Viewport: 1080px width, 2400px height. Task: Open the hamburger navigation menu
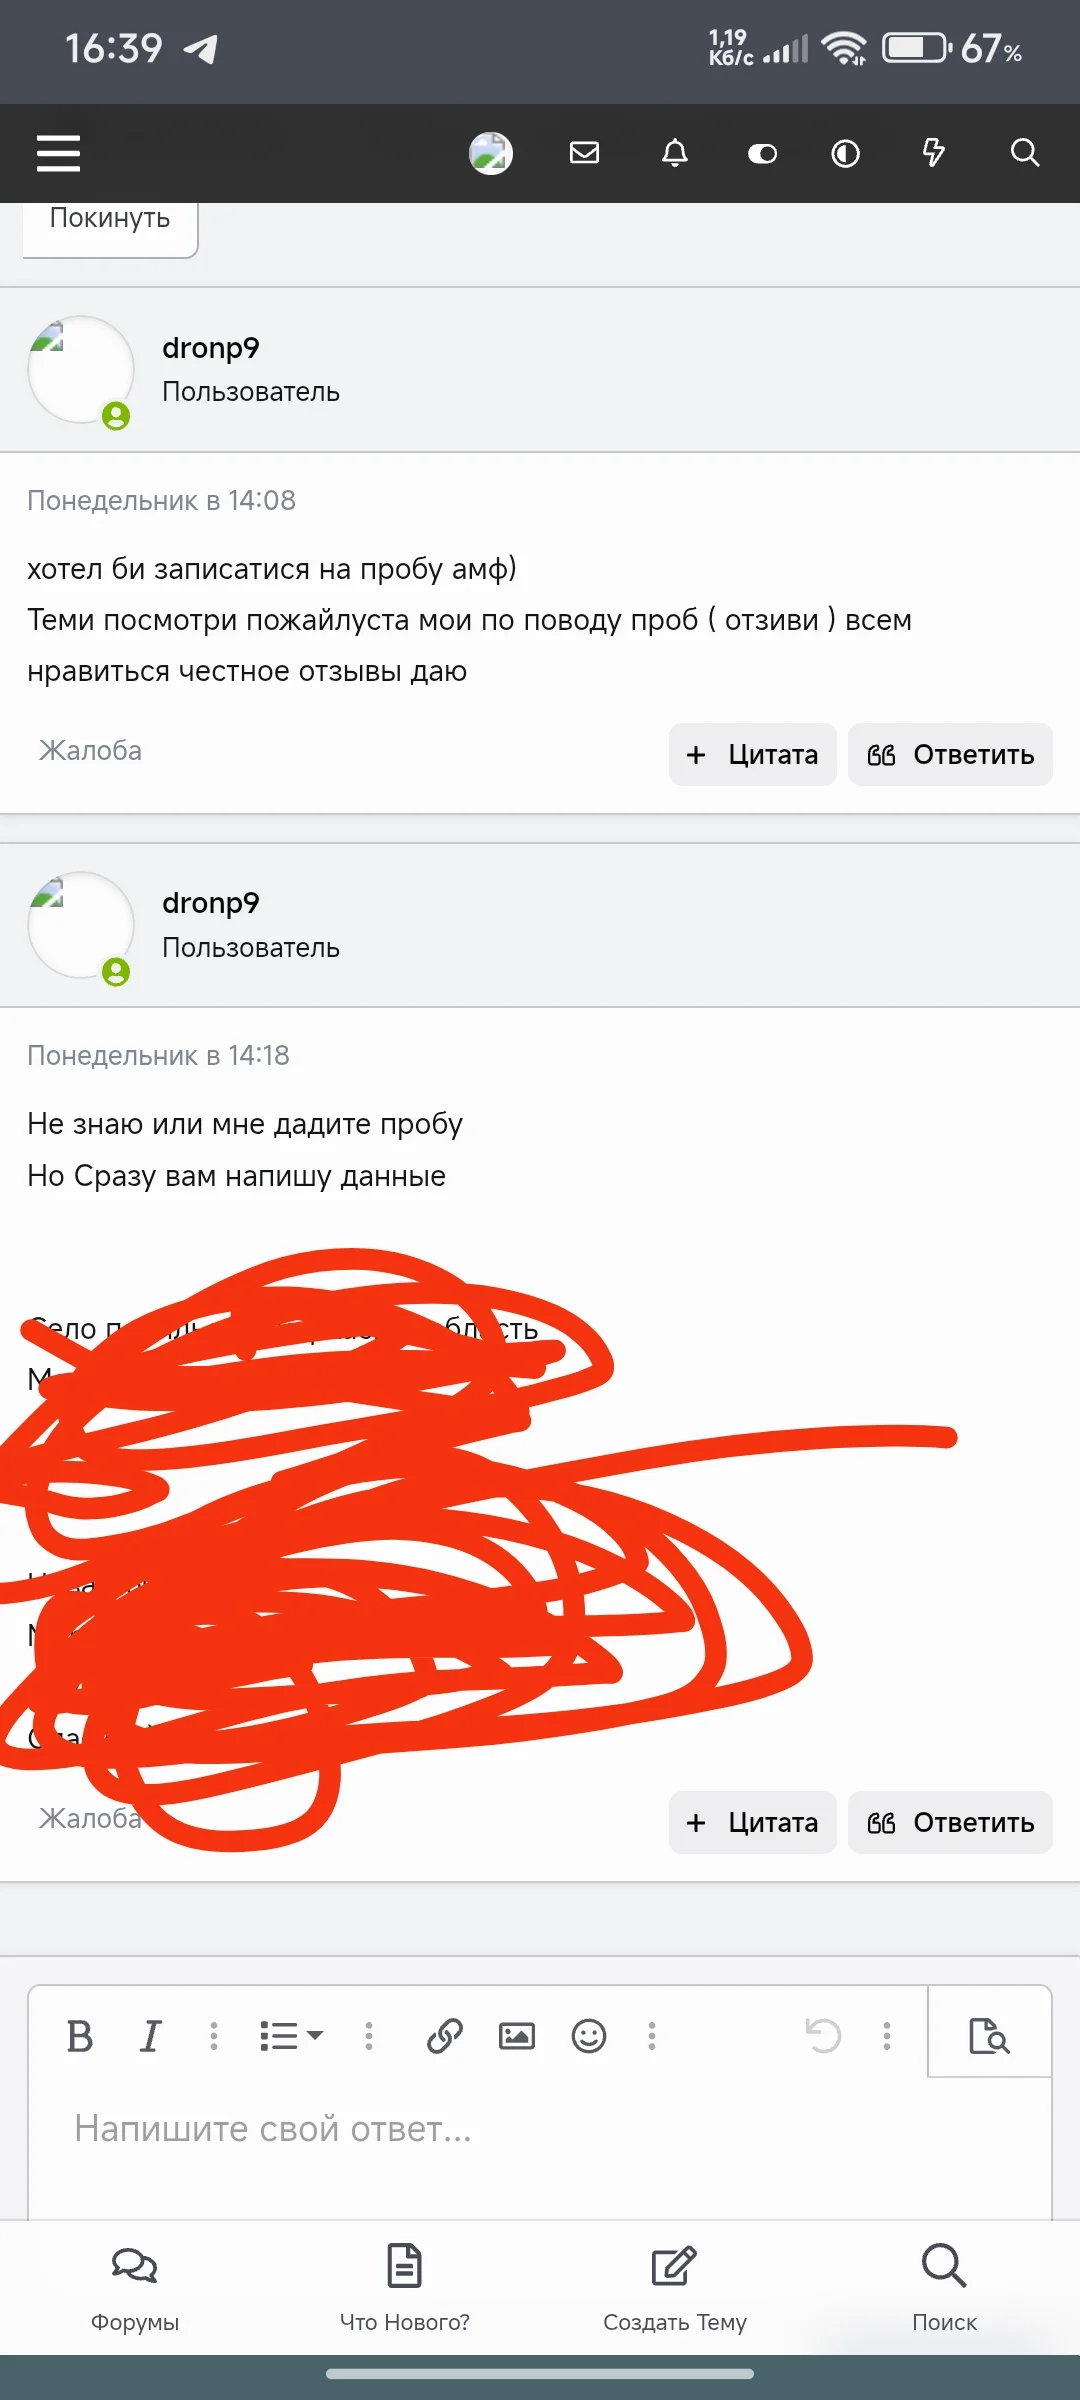point(58,153)
